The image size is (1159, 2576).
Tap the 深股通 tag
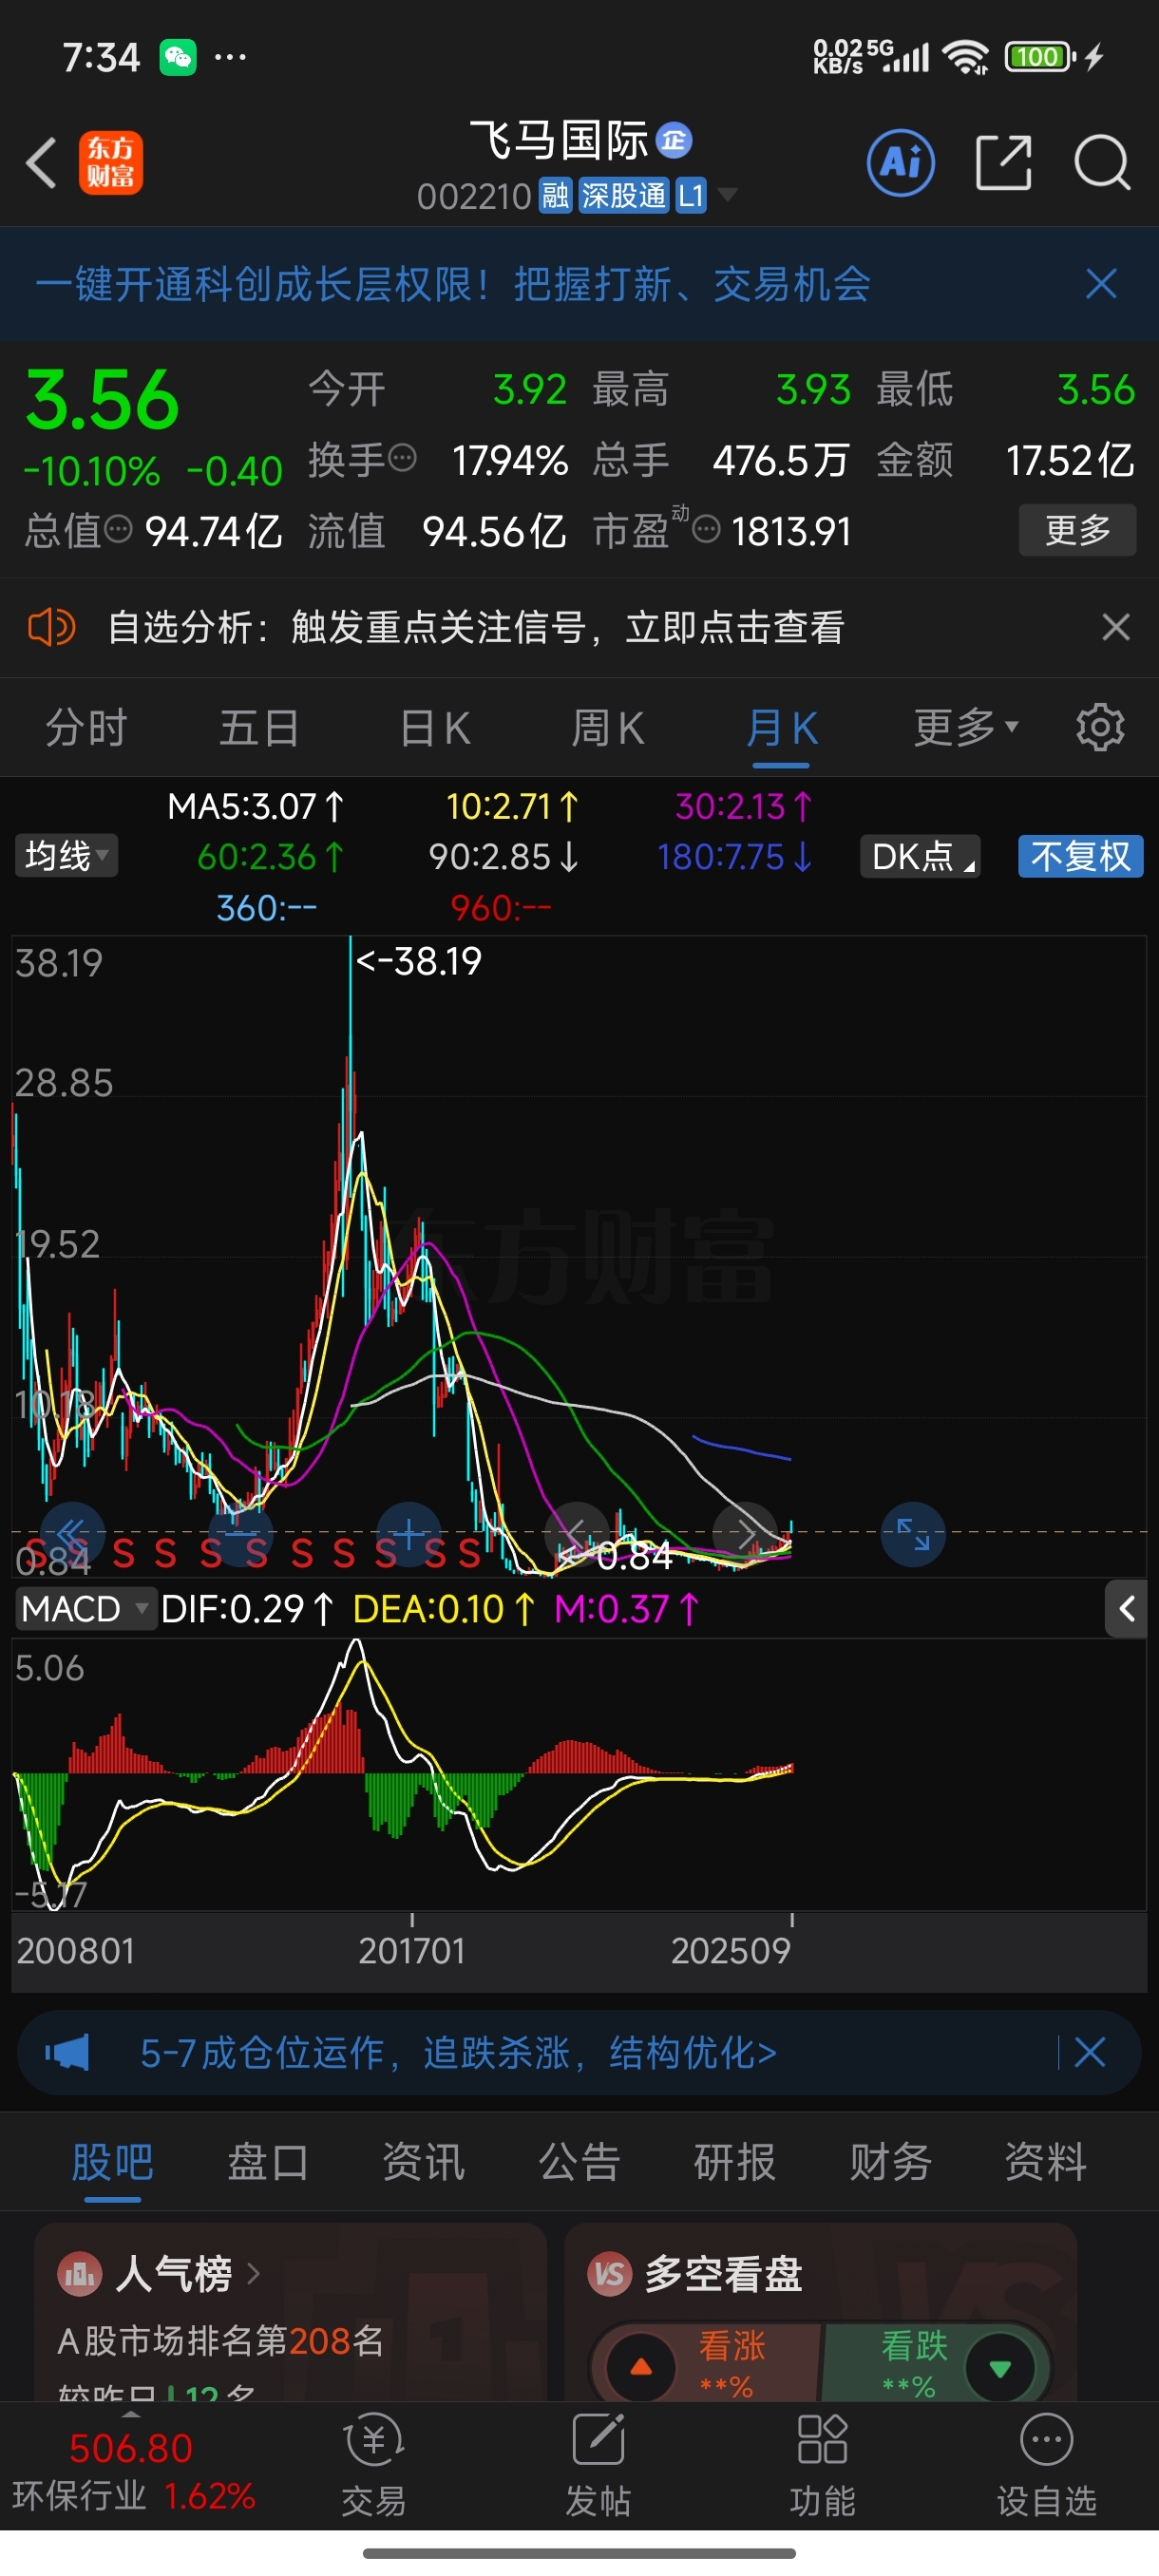click(x=623, y=195)
